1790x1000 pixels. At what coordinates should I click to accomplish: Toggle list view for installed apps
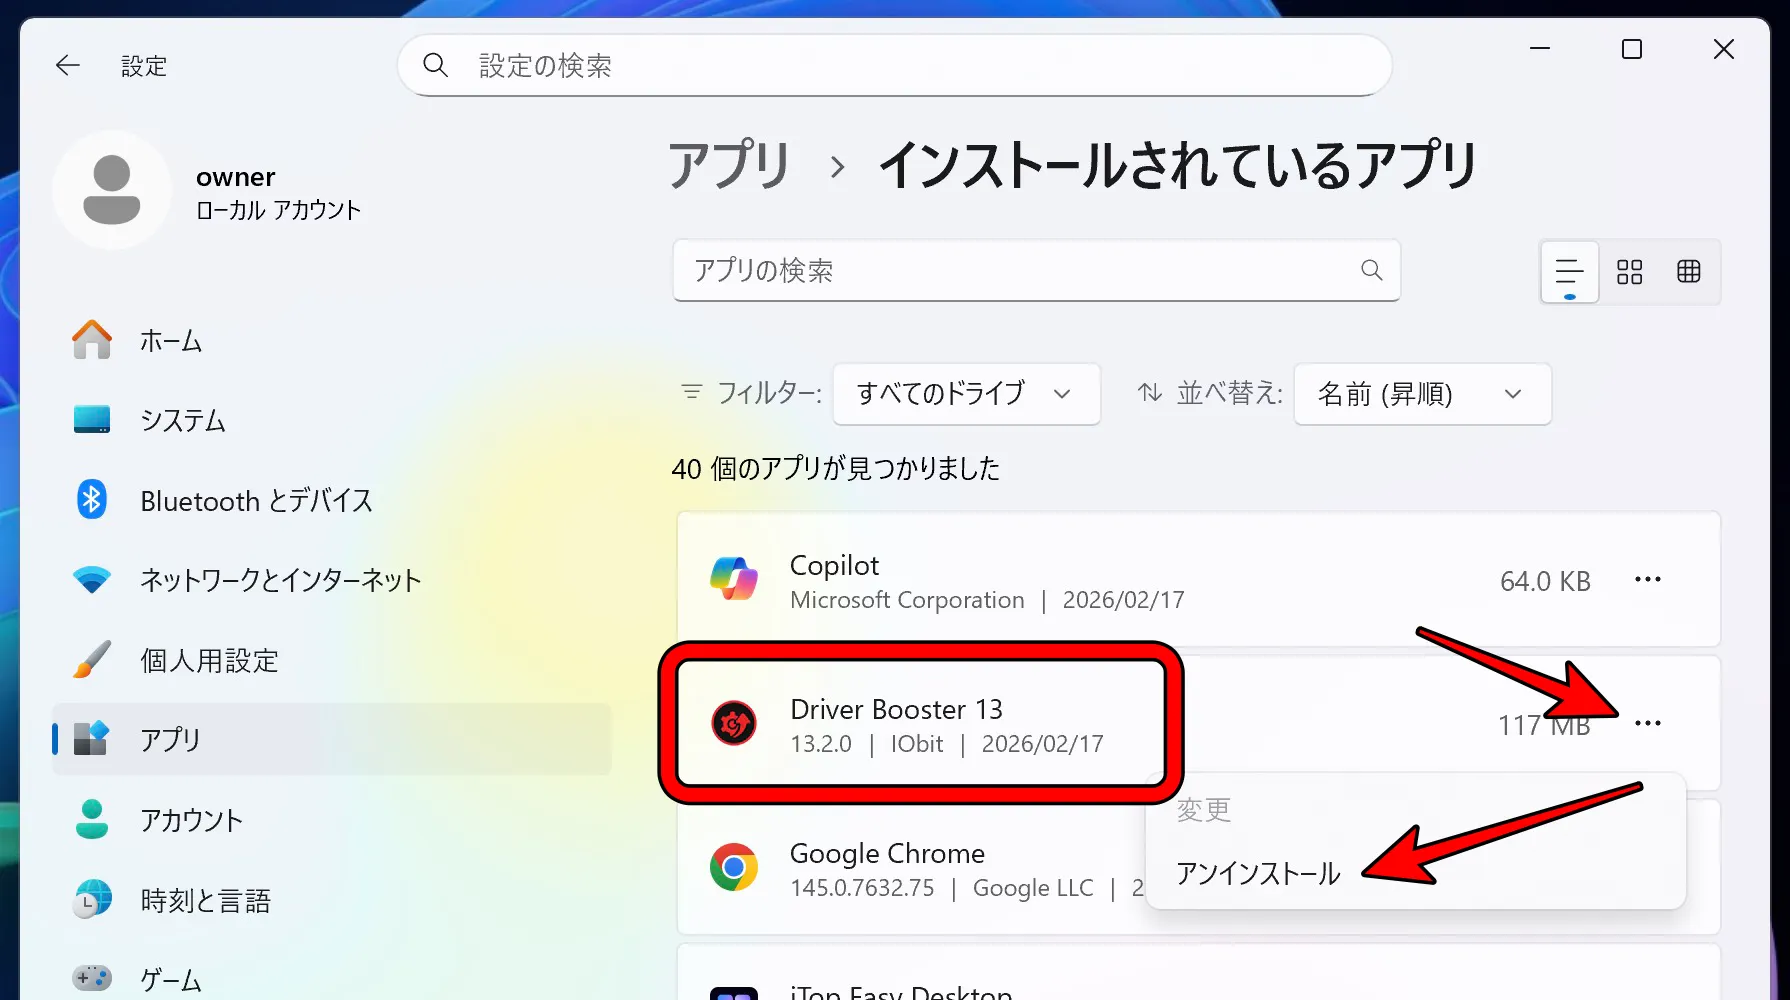[1568, 272]
